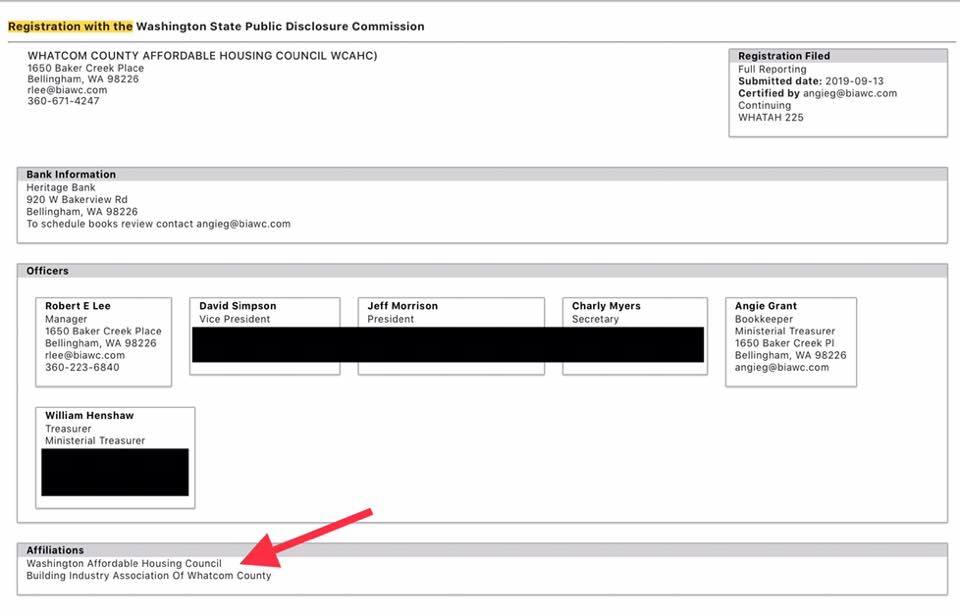Screen dimensions: 960x616
Task: Click the Washington Affordable Housing Council affiliation
Action: tap(124, 563)
